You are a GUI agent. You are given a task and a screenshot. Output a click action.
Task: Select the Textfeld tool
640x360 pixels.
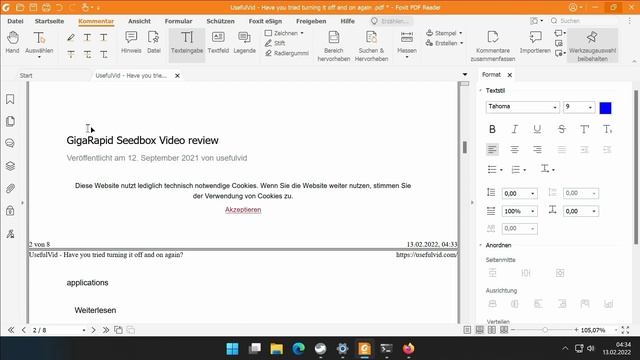pos(218,43)
